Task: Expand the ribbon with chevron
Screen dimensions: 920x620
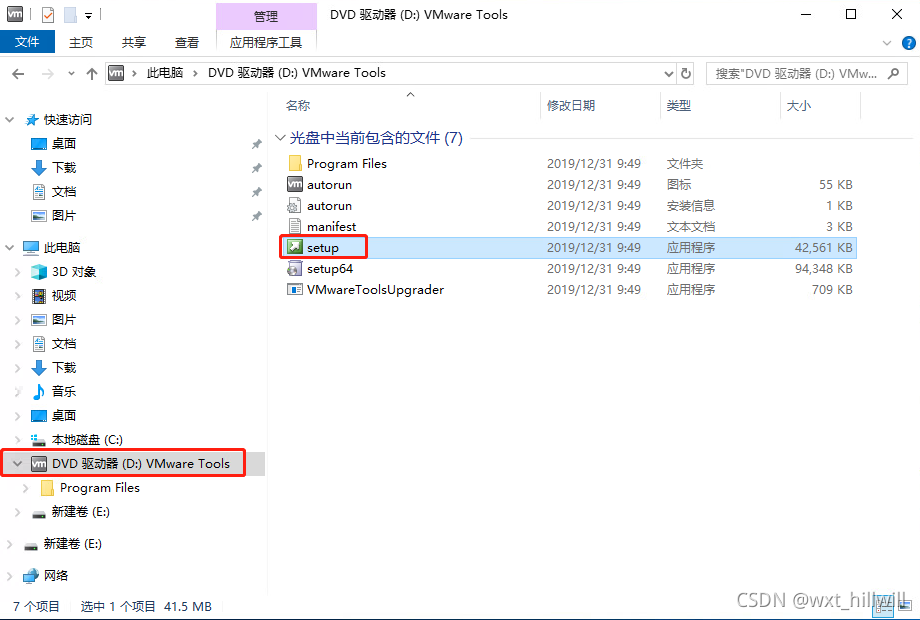Action: pyautogui.click(x=887, y=43)
